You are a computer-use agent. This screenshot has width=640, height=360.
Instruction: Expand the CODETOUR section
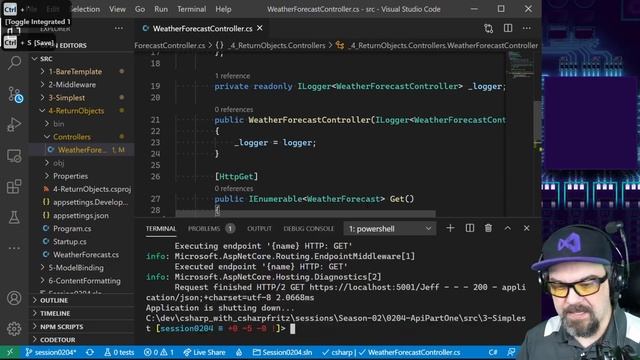point(58,340)
